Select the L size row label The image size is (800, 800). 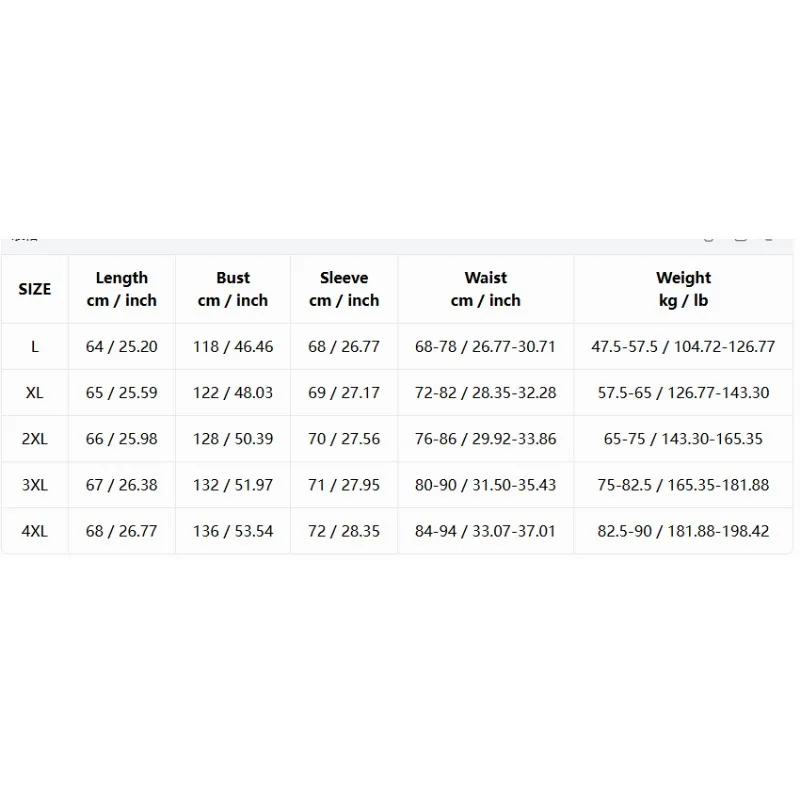[x=35, y=347]
